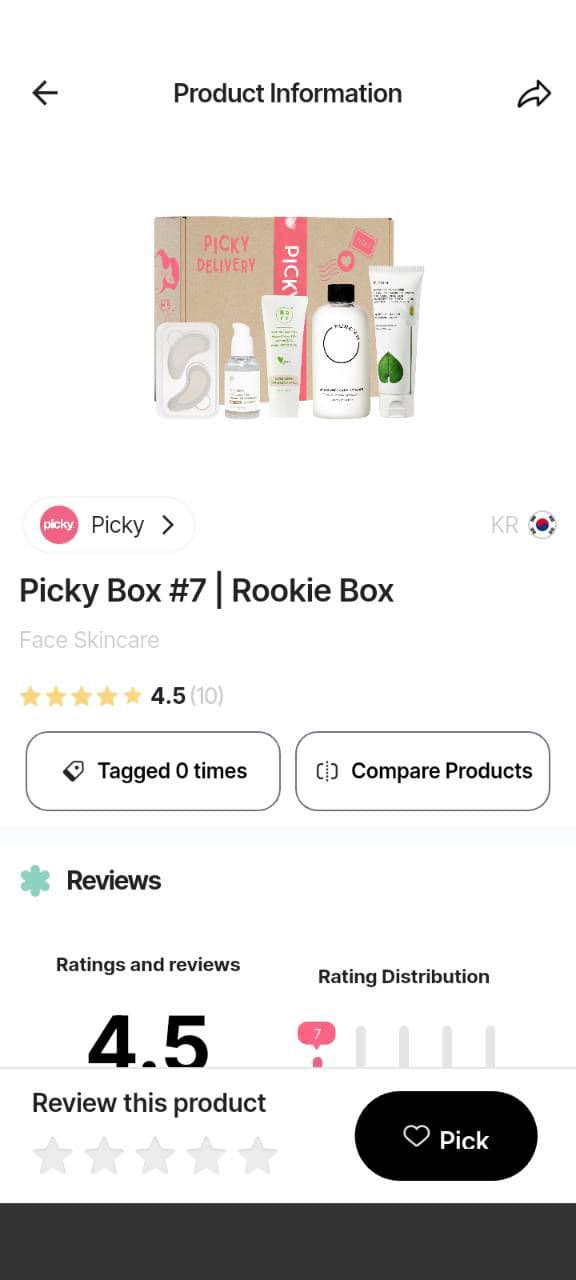Tap the pink Picky brand logo
Viewport: 576px width, 1280px height.
tap(58, 524)
